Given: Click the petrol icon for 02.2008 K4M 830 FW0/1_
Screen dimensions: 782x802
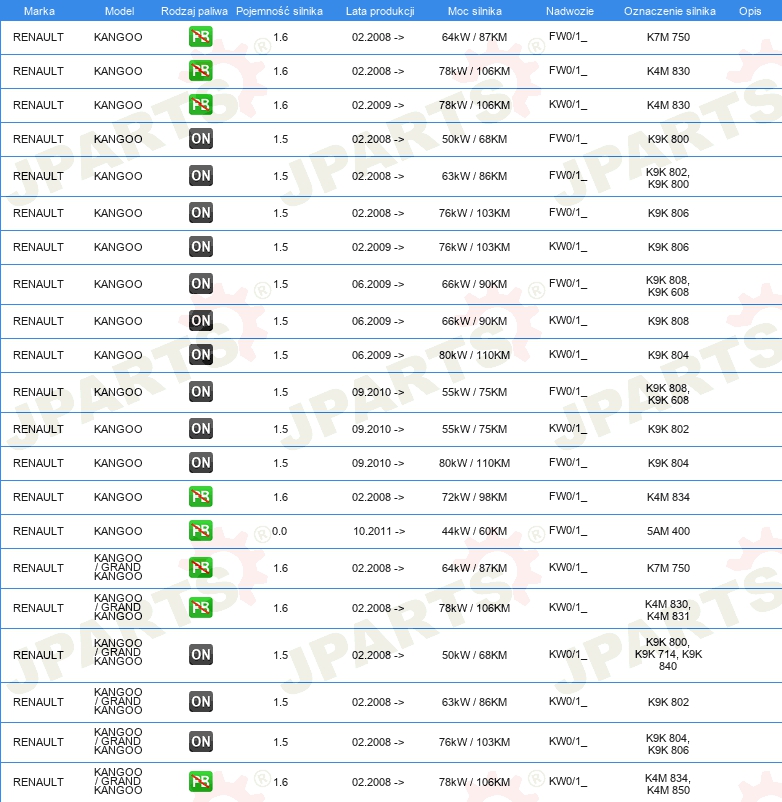Looking at the screenshot, I should [200, 71].
